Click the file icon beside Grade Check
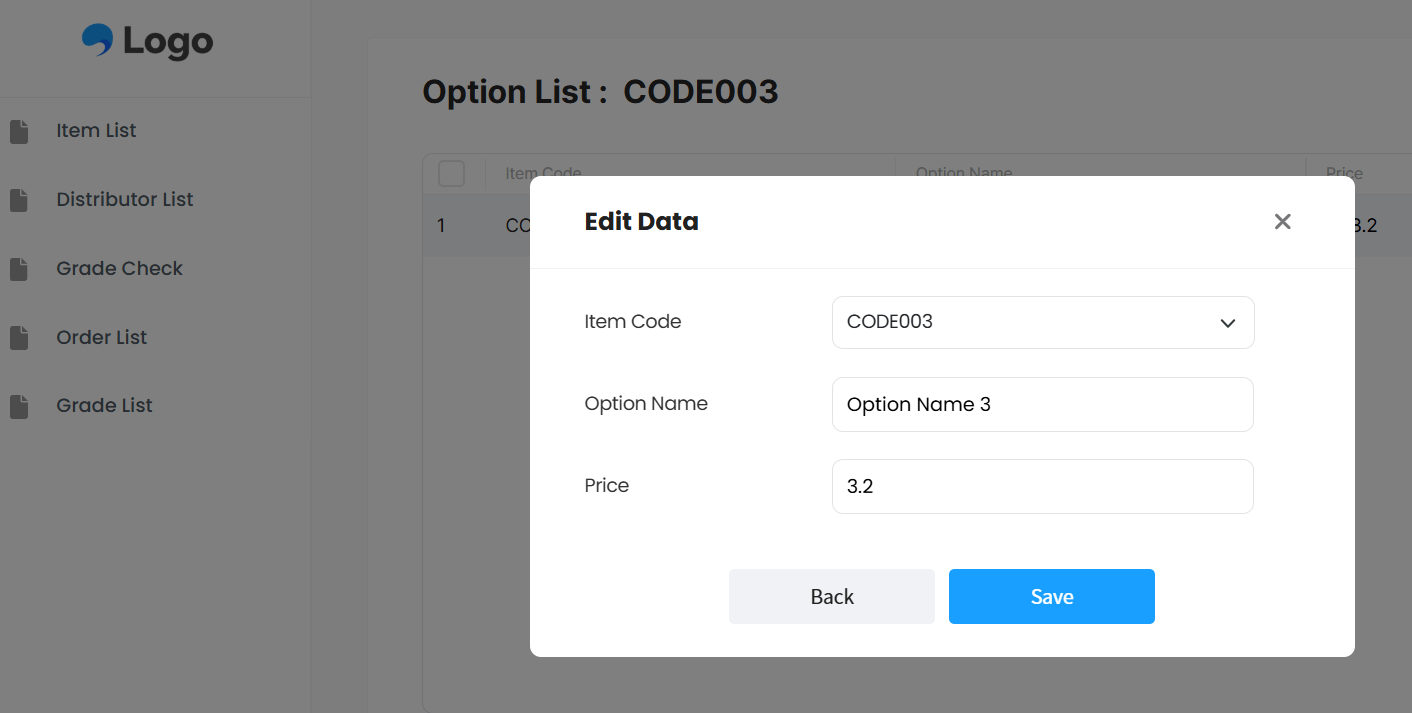The width and height of the screenshot is (1412, 713). pos(19,269)
